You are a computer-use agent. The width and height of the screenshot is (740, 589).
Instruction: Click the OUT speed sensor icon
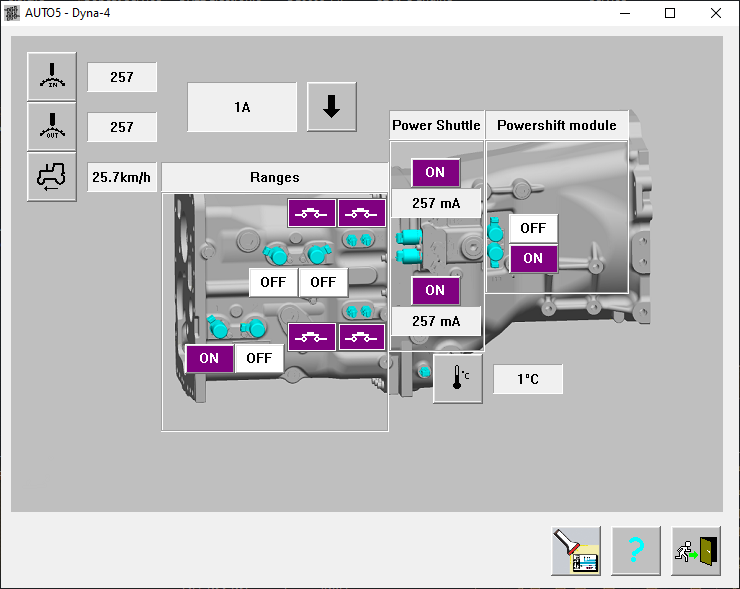click(51, 127)
